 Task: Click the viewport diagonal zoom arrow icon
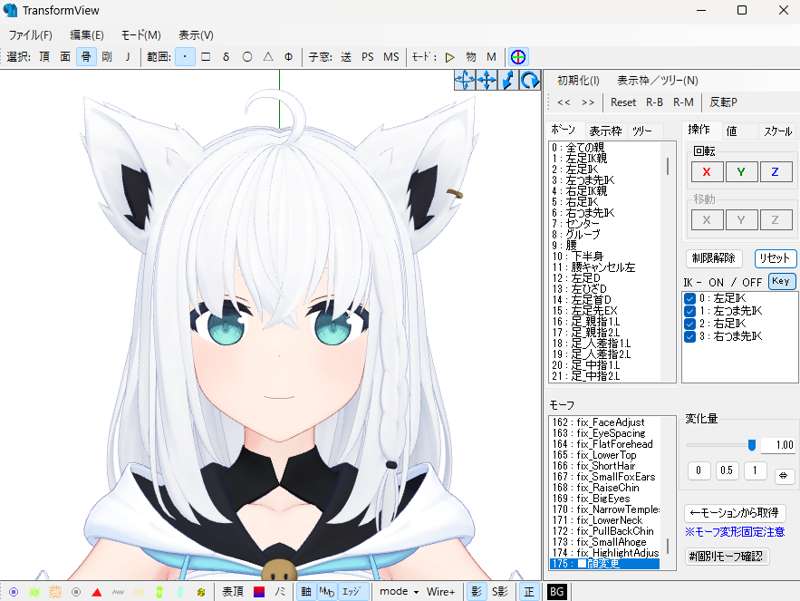point(508,80)
